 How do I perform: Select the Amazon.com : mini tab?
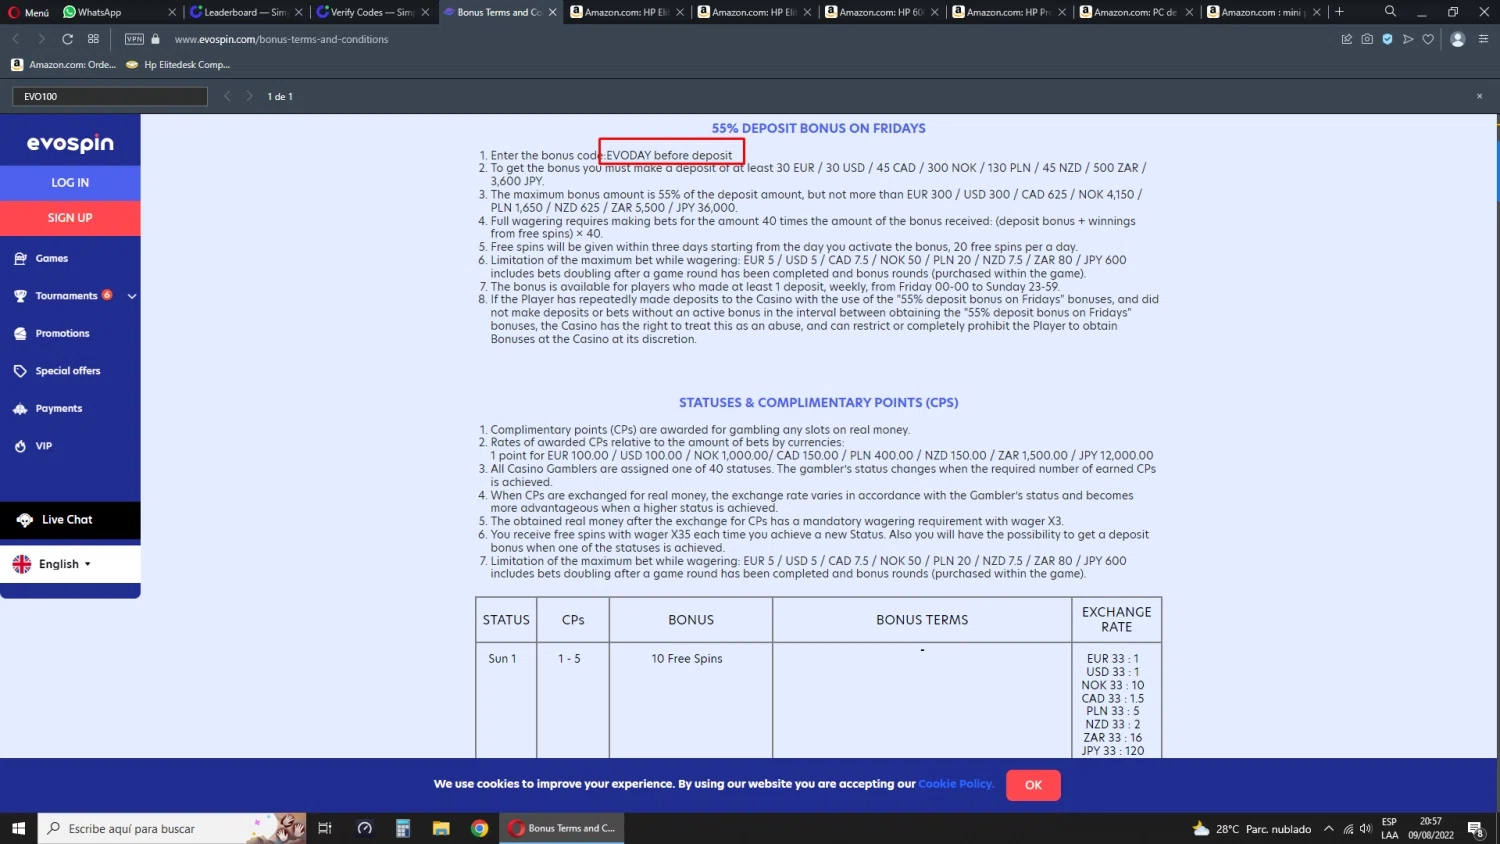tap(1264, 12)
